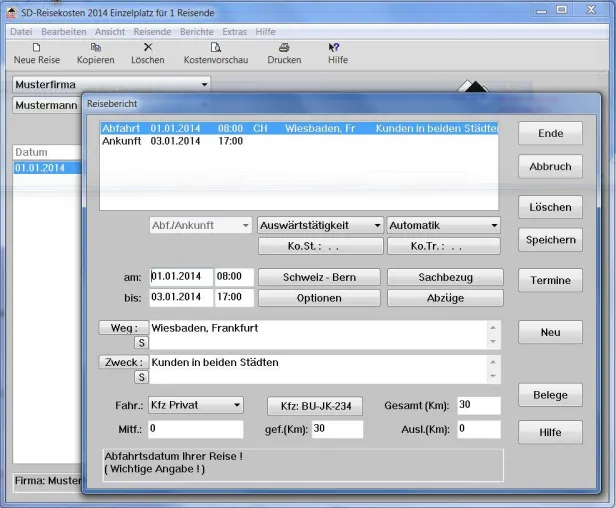616x508 pixels.
Task: Click the Speichern button
Action: tap(550, 240)
